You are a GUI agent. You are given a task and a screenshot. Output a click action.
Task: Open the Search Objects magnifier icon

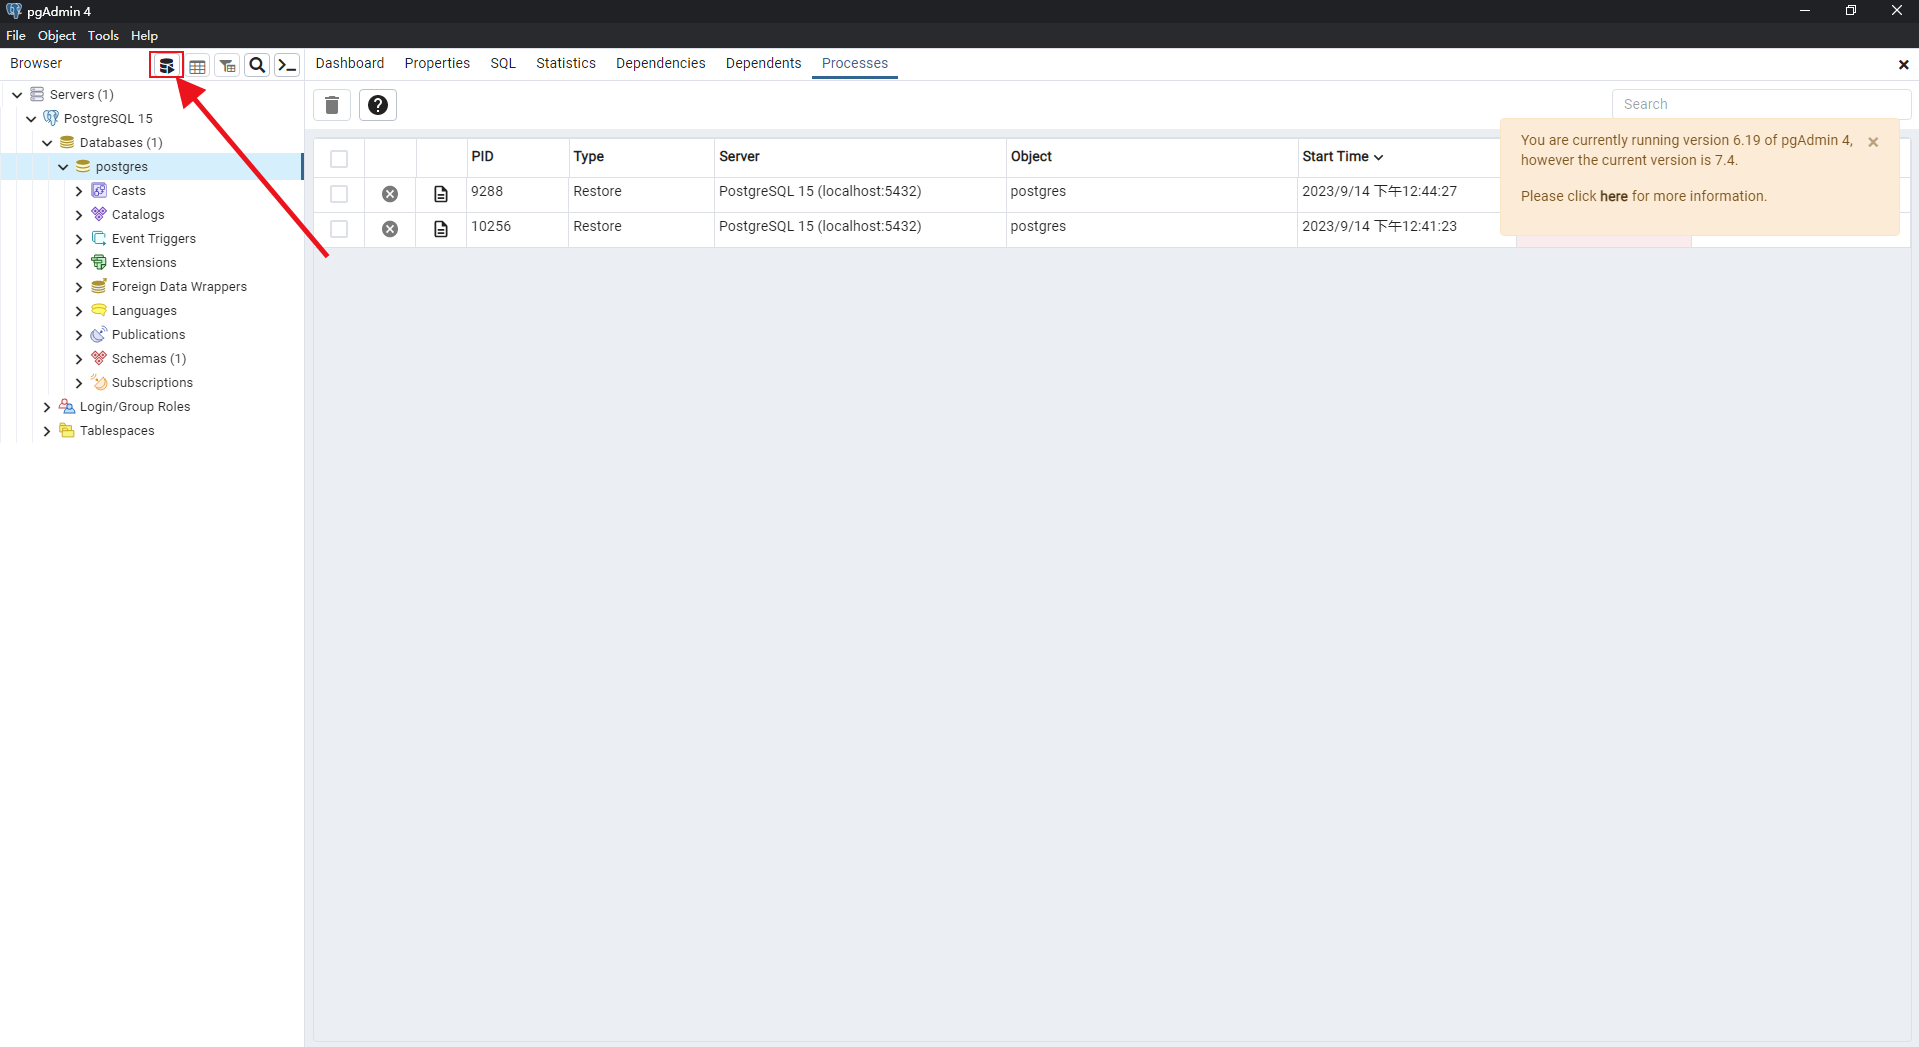257,66
